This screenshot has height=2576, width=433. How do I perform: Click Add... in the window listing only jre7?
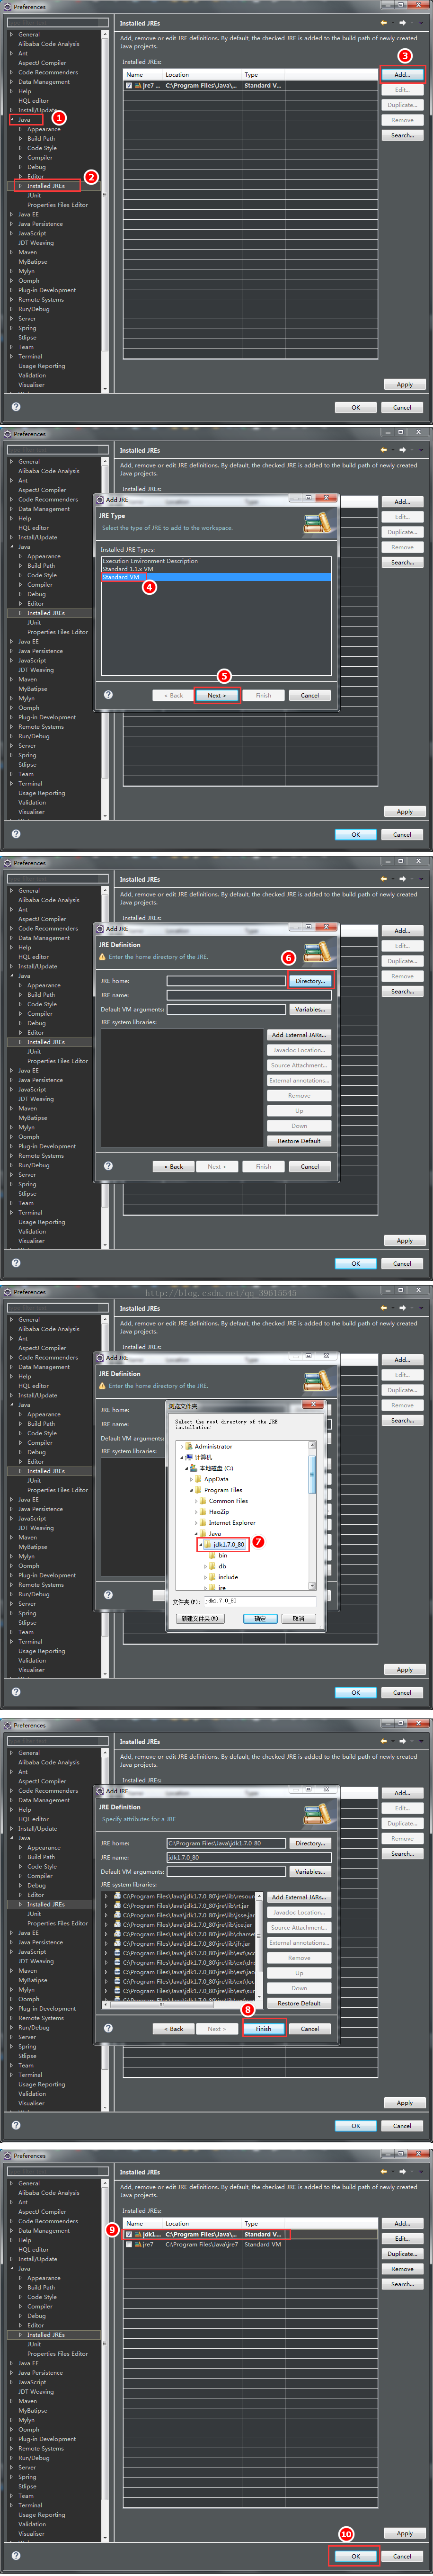point(402,74)
